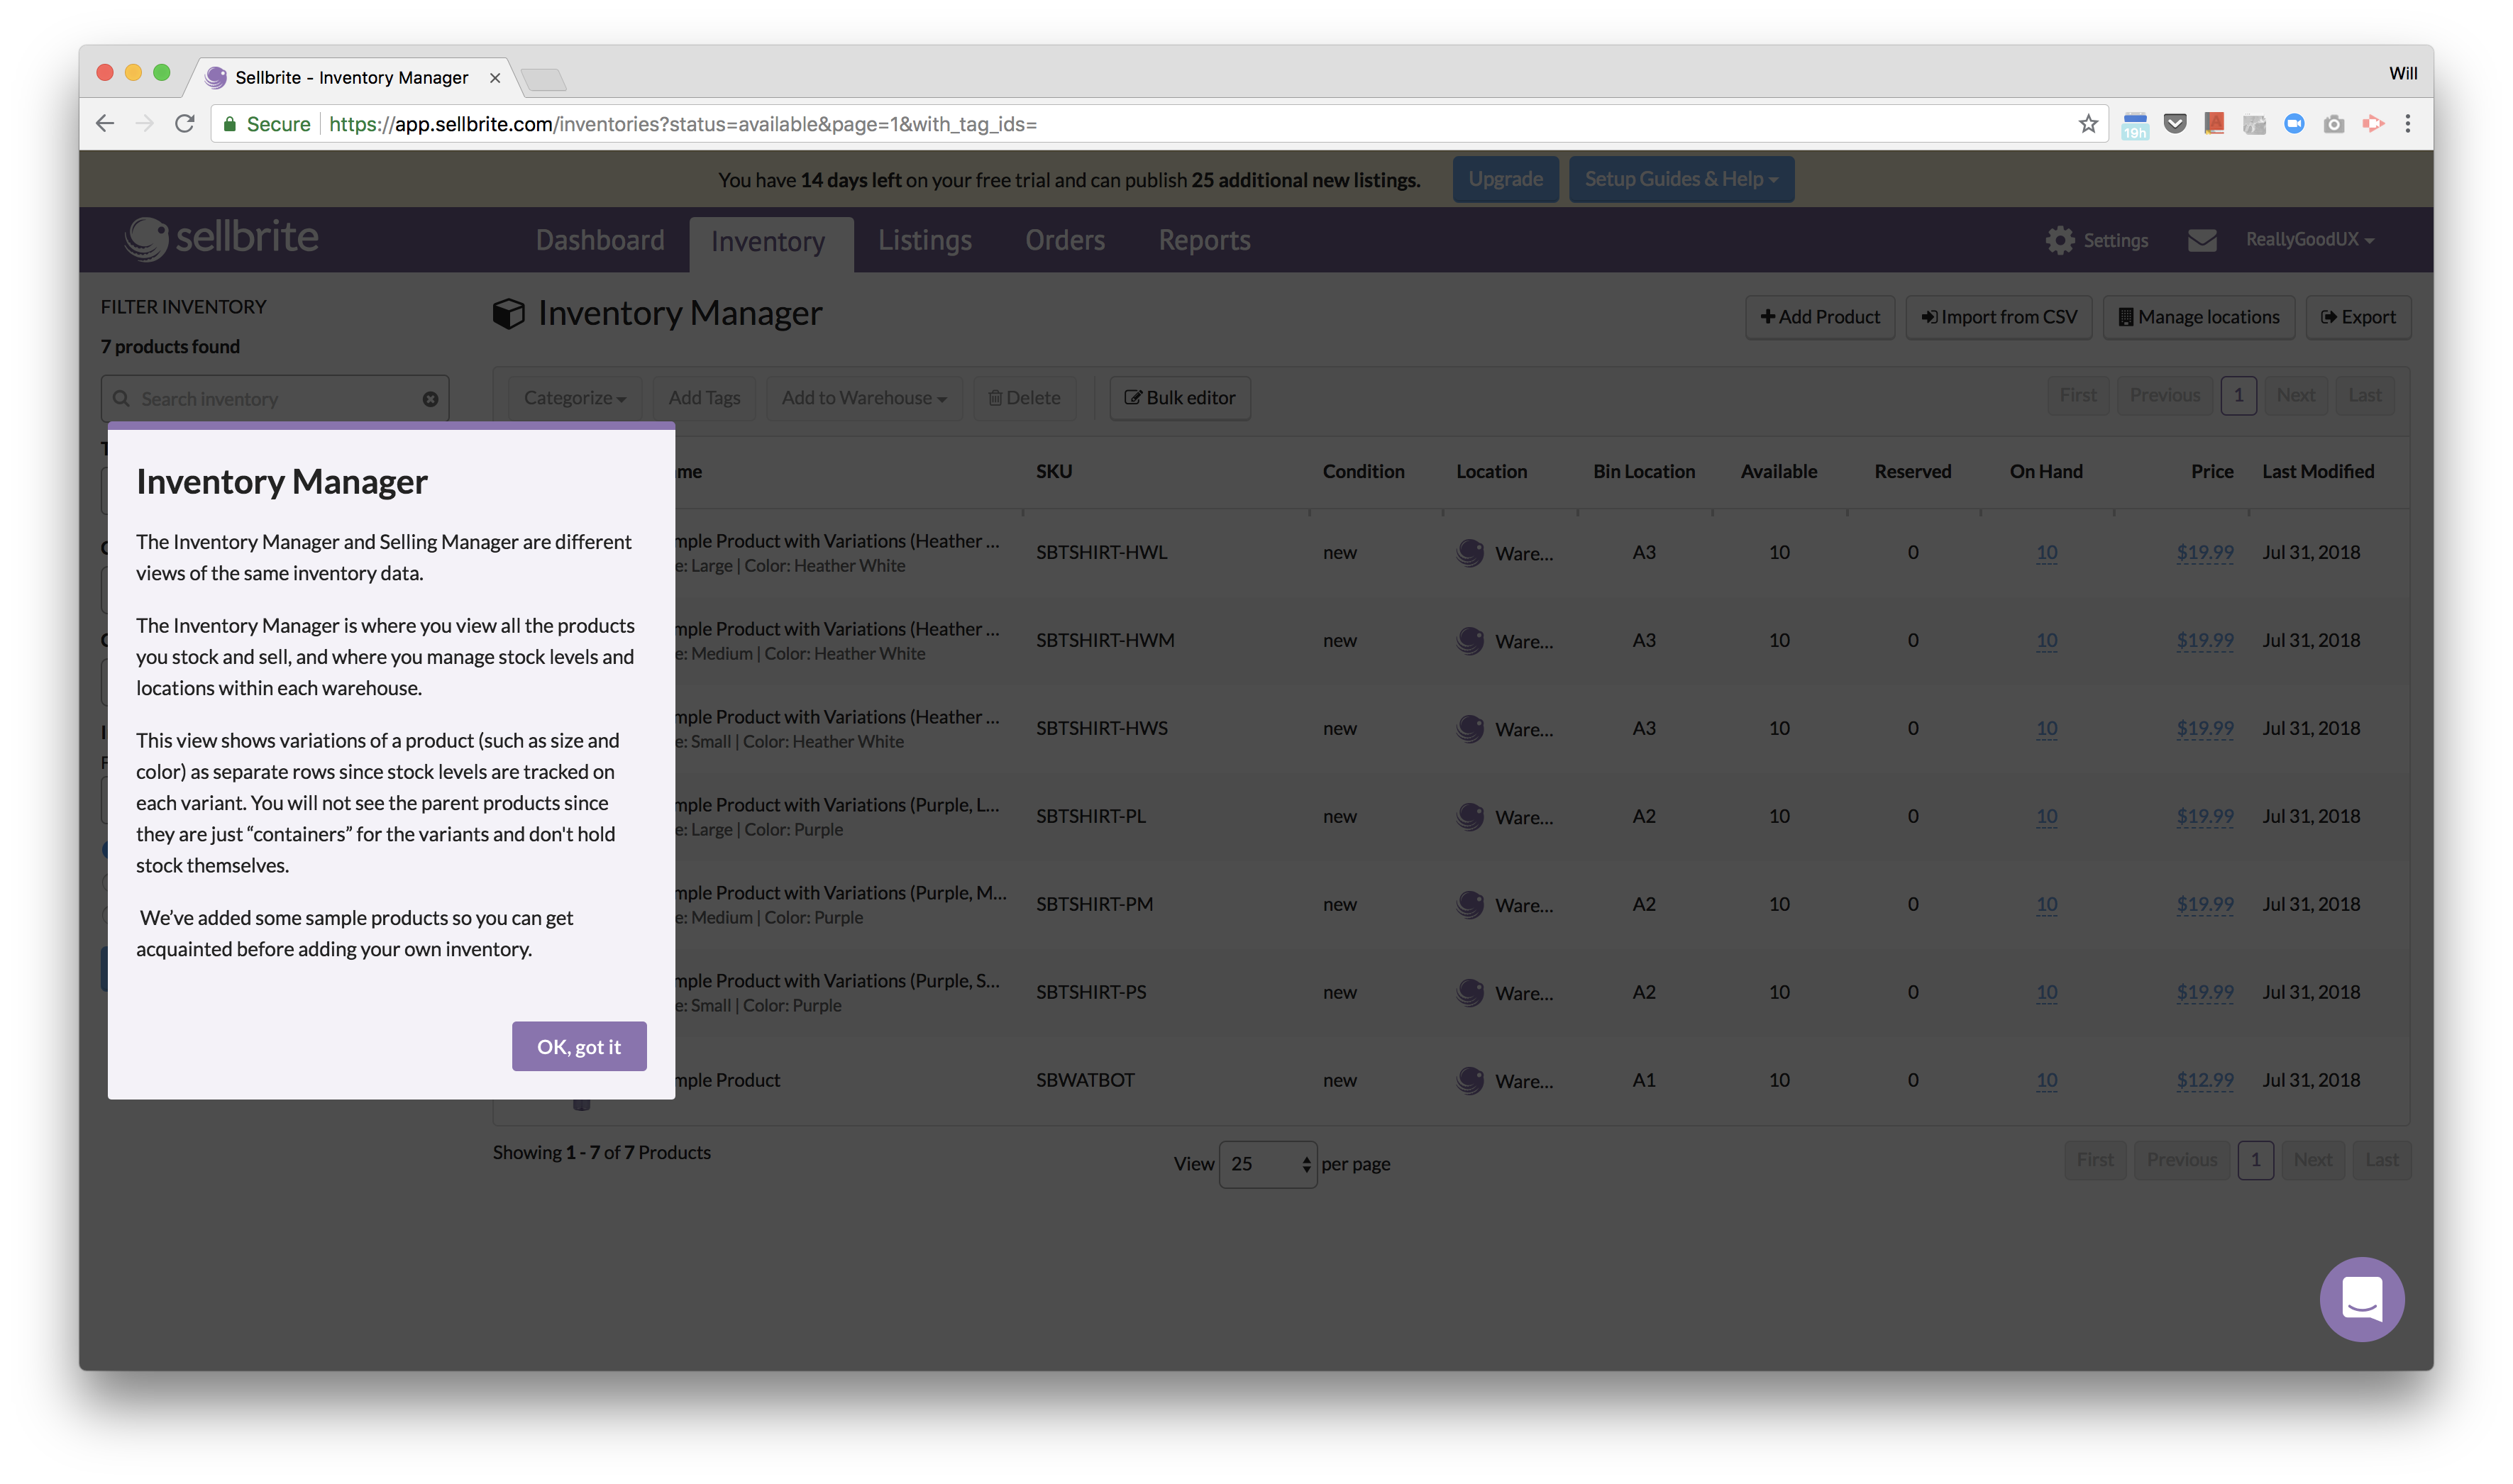The image size is (2513, 1484).
Task: Open Setup Guides & Help dropdown
Action: tap(1681, 179)
